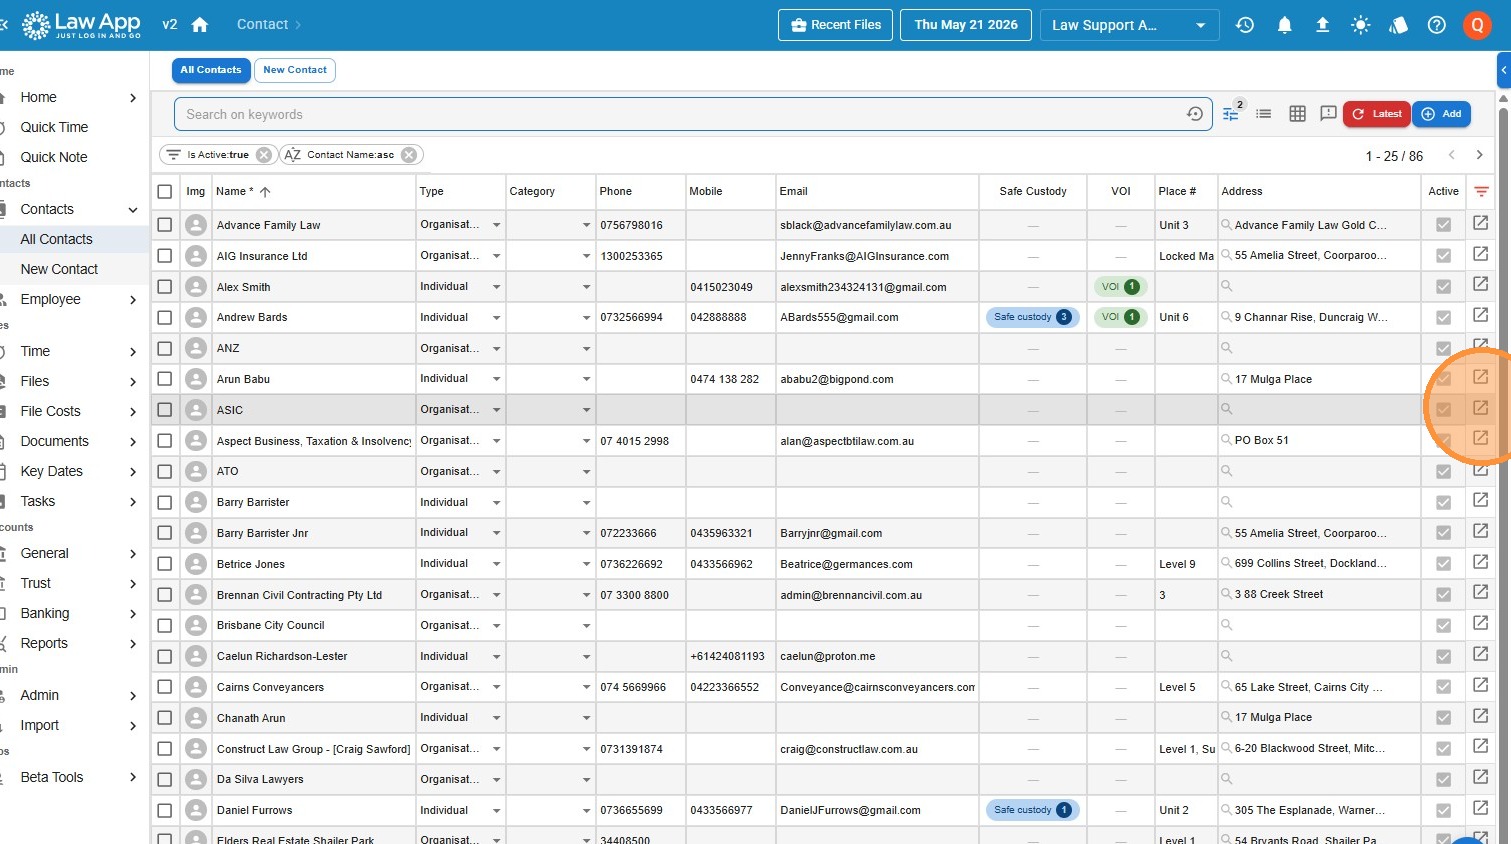Screen dimensions: 1511x844
Task: Toggle light/dark theme sun icon
Action: coord(1360,25)
